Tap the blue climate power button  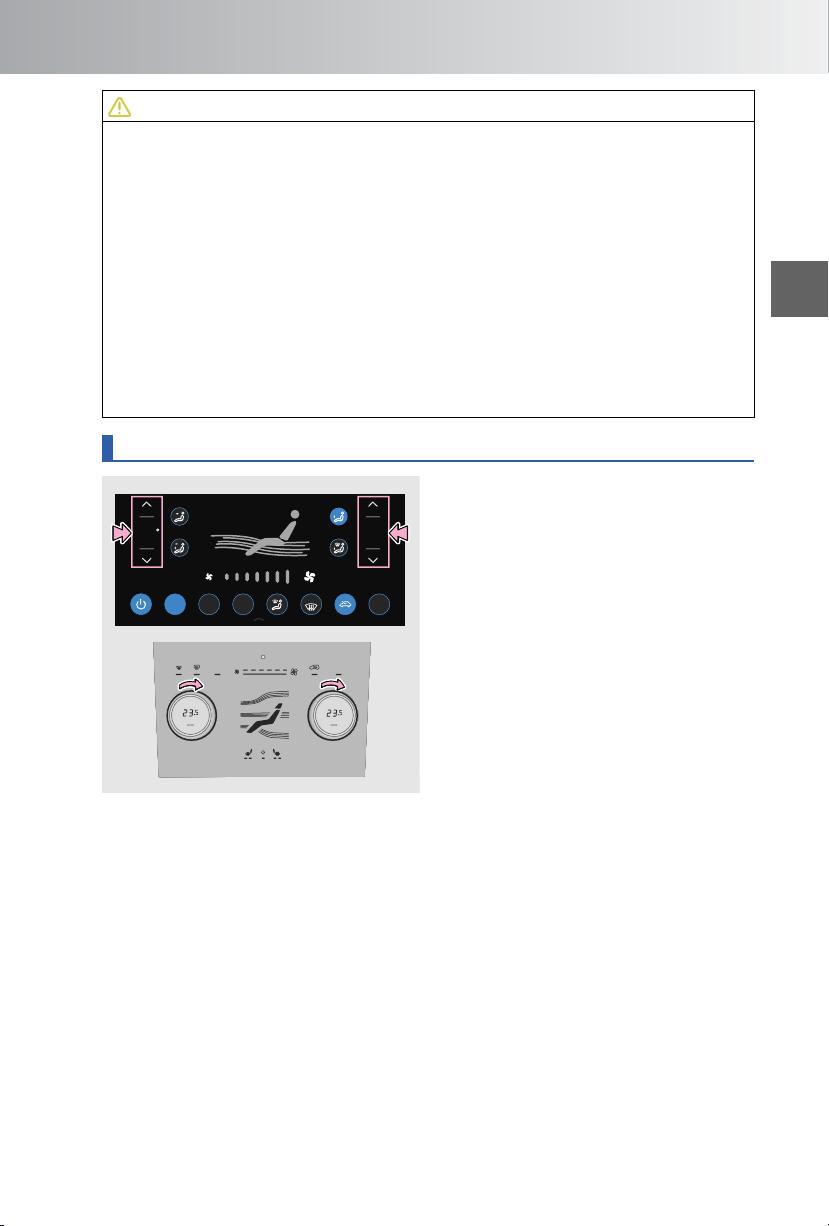coord(141,604)
